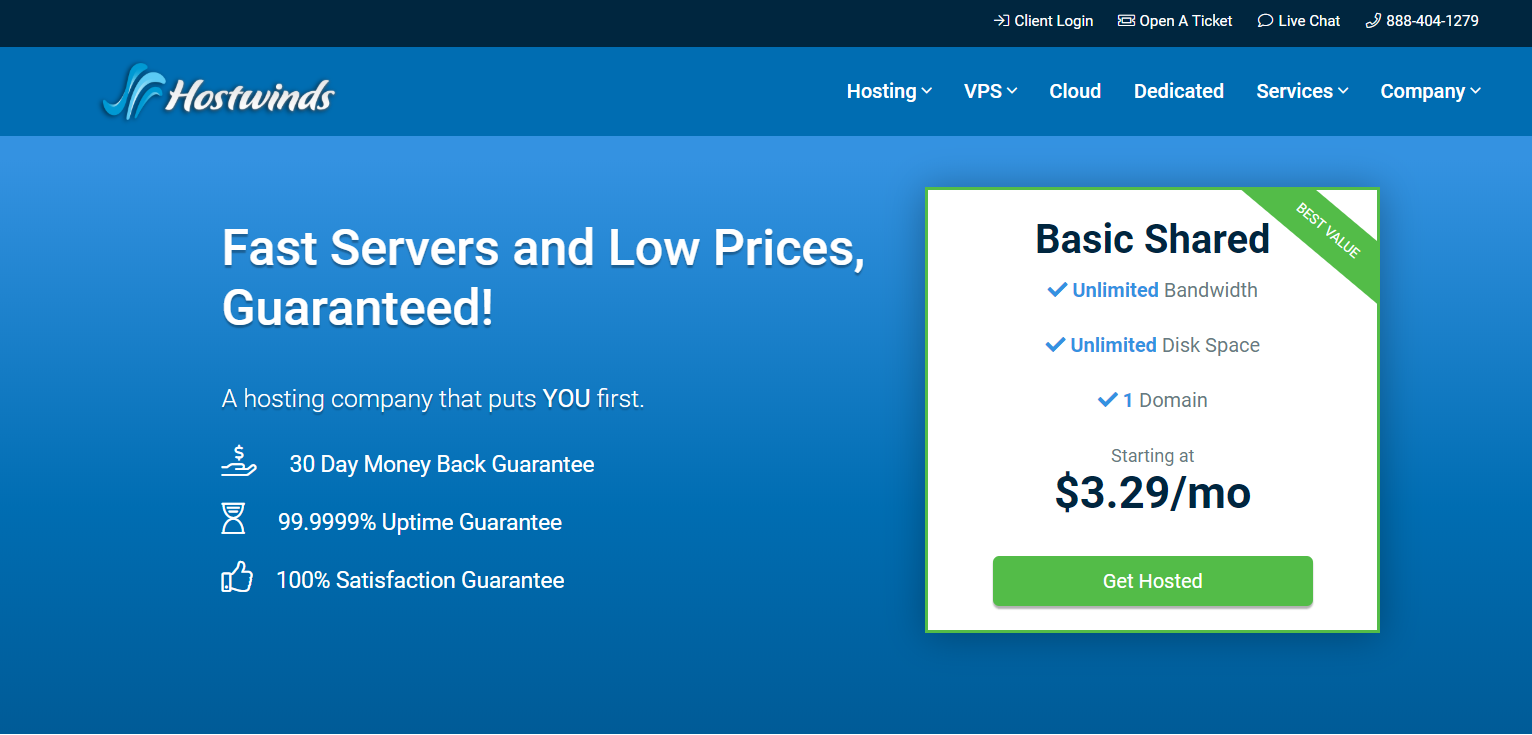Viewport: 1532px width, 735px height.
Task: Expand the Hosting dropdown menu
Action: (x=889, y=91)
